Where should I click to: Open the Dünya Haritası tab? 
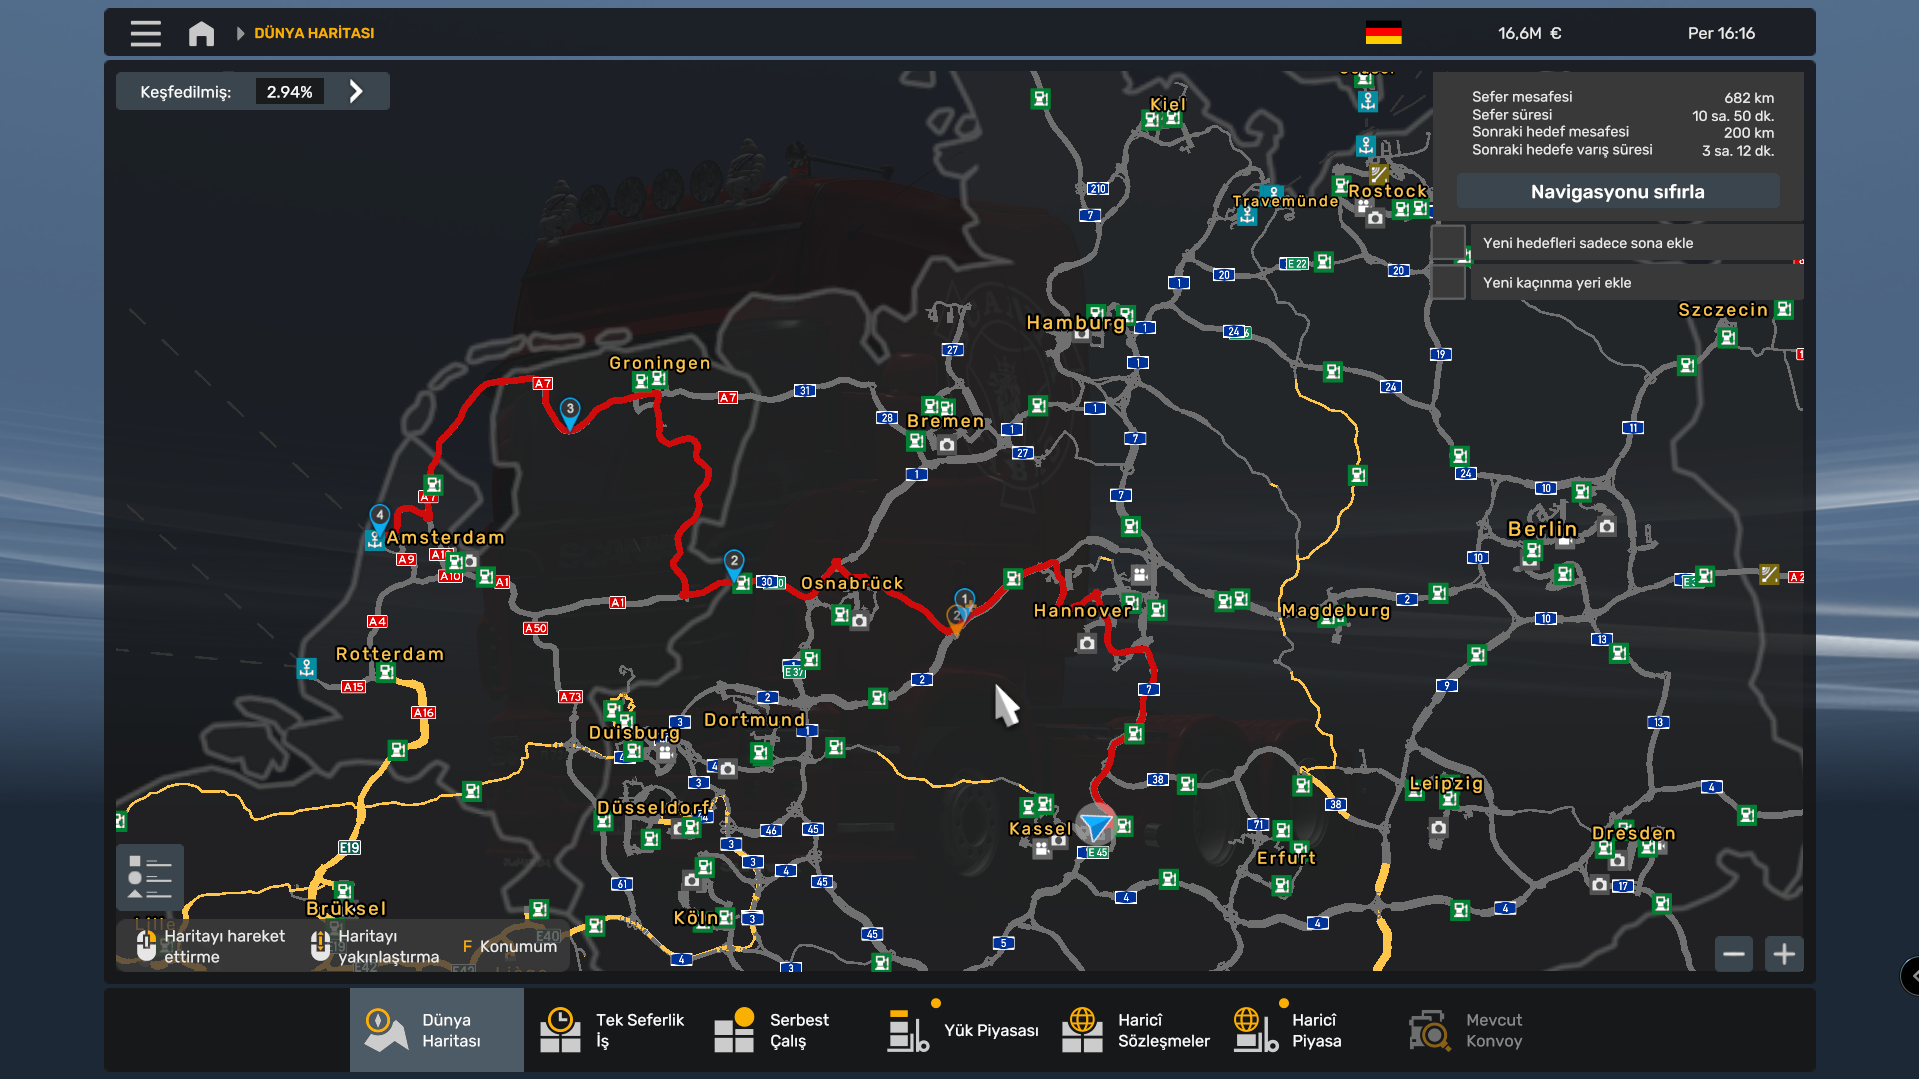[x=436, y=1030]
